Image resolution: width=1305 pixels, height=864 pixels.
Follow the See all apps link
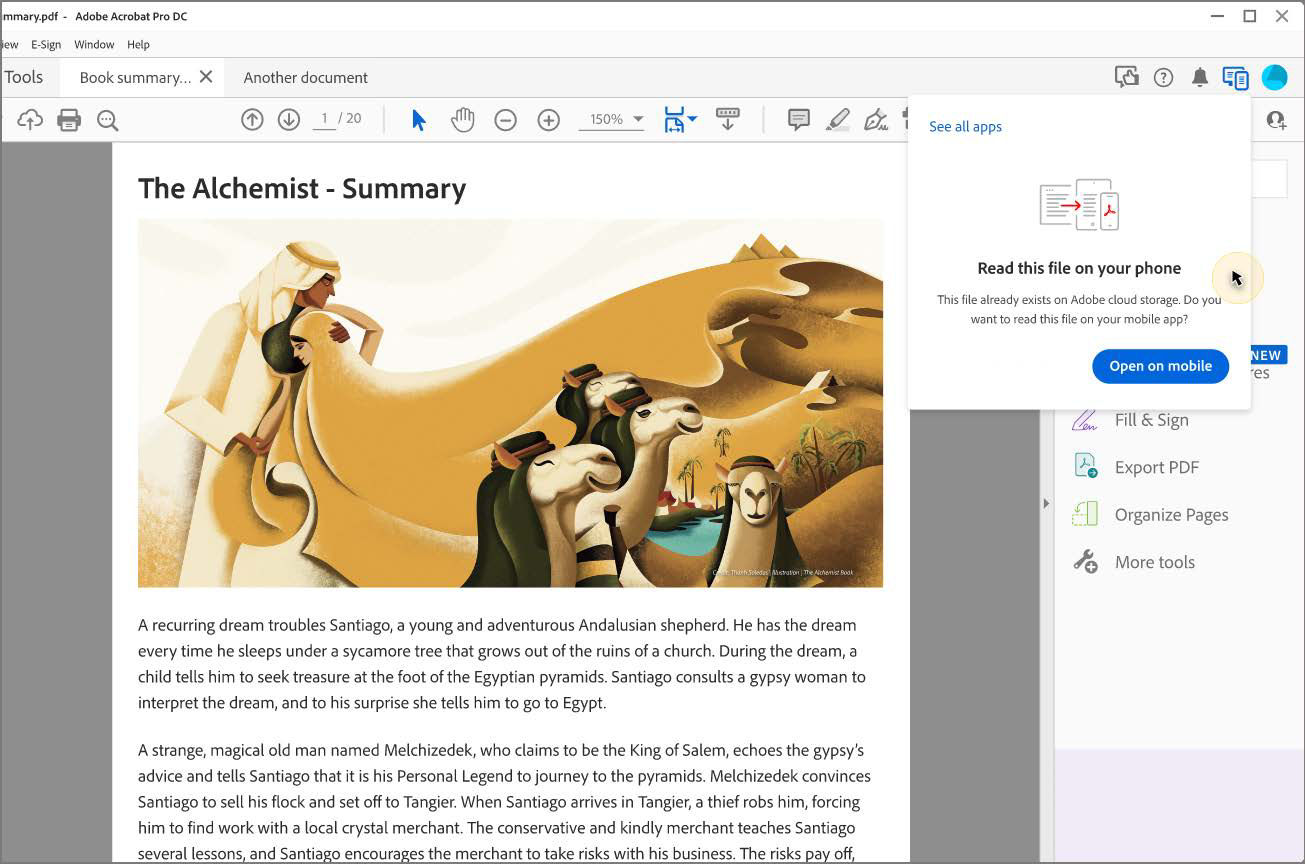965,127
